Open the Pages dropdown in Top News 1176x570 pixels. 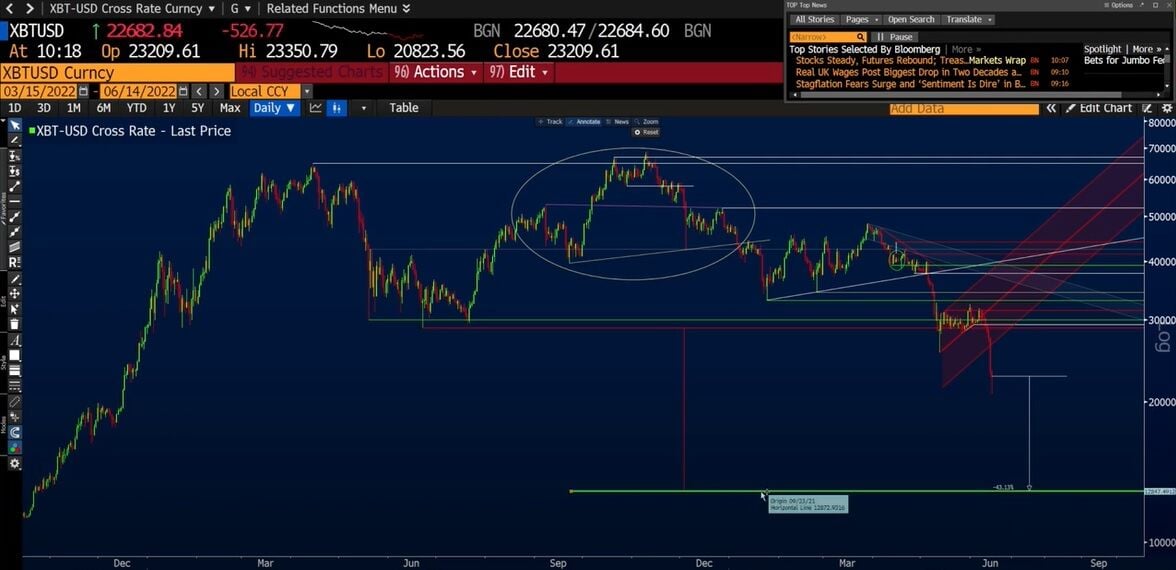tap(860, 20)
